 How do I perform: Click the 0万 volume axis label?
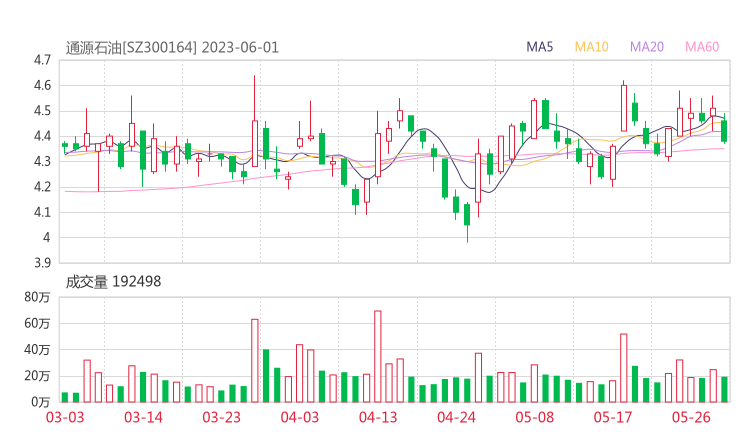pyautogui.click(x=41, y=402)
